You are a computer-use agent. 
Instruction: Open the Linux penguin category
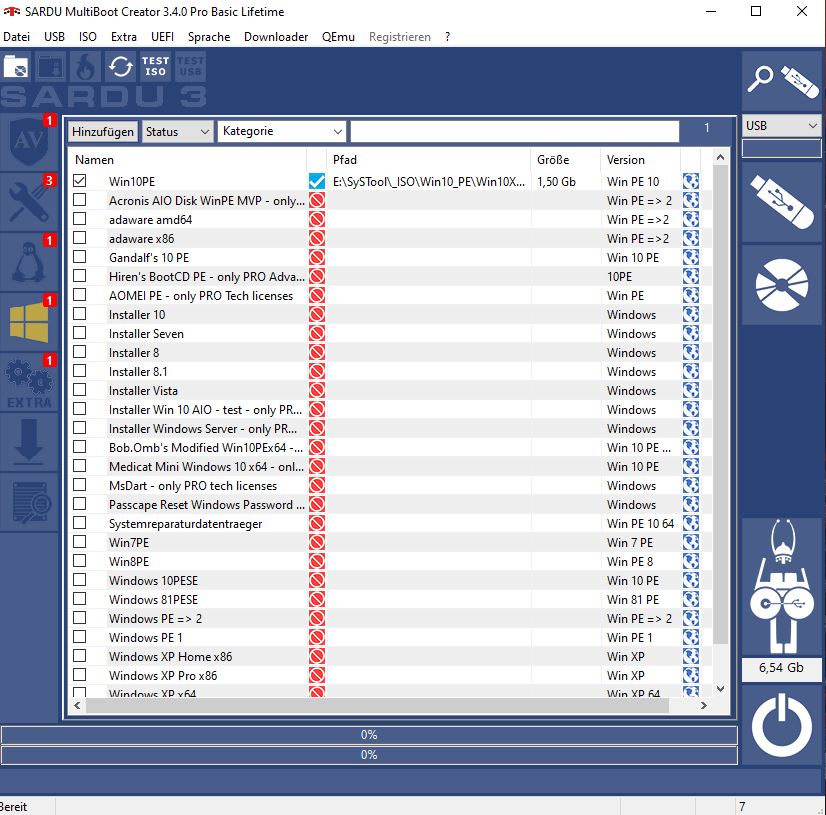tap(28, 262)
